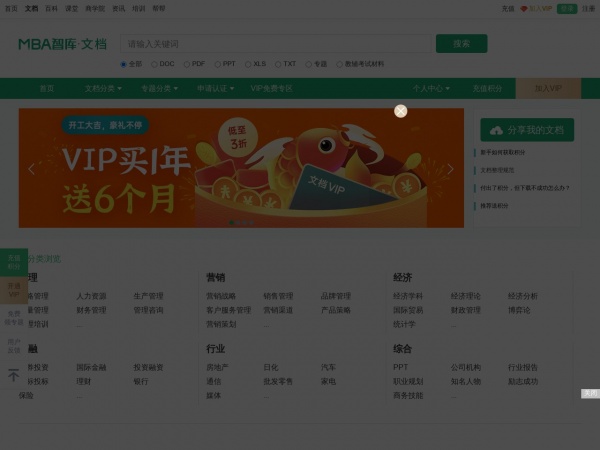Select the 全部 radio button
The image size is (600, 450).
pyautogui.click(x=123, y=64)
